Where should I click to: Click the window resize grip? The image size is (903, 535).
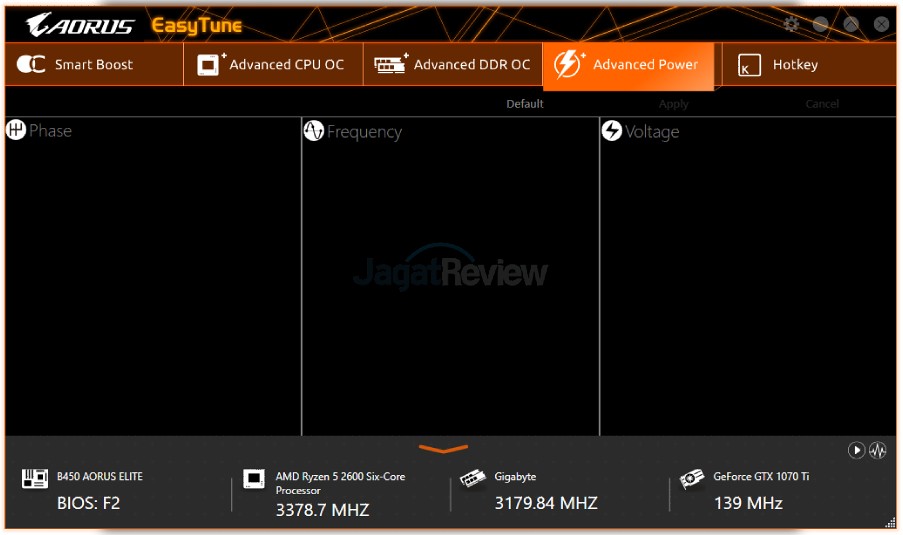point(890,522)
